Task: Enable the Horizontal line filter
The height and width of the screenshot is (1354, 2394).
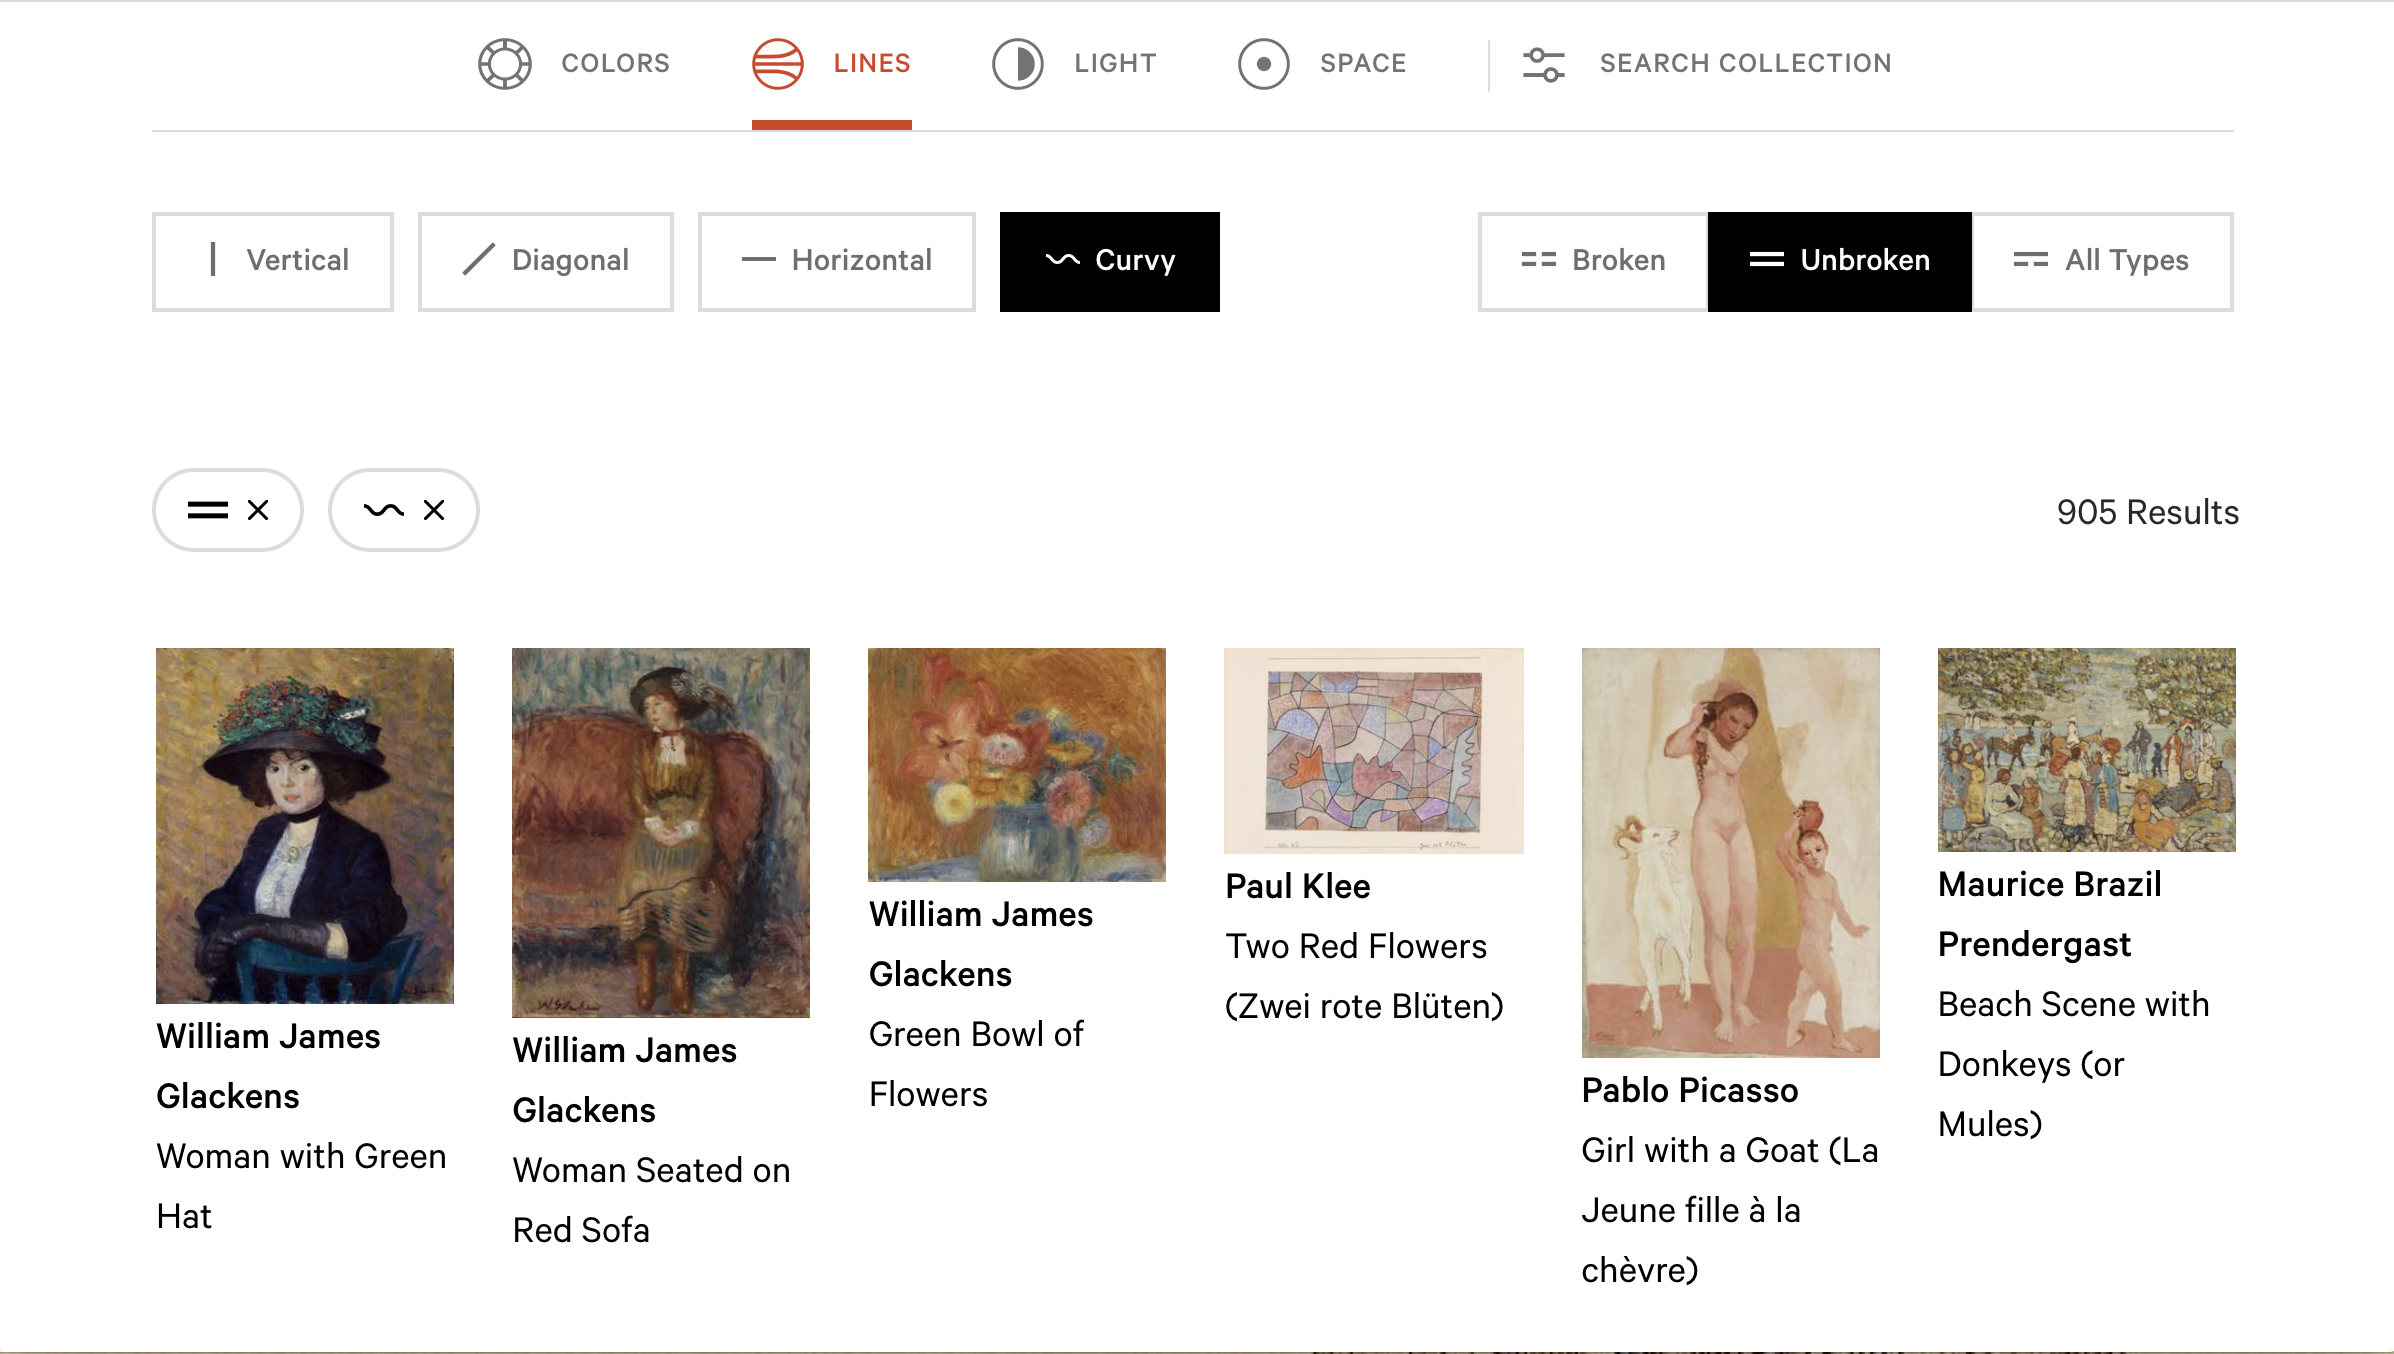Action: pos(836,261)
